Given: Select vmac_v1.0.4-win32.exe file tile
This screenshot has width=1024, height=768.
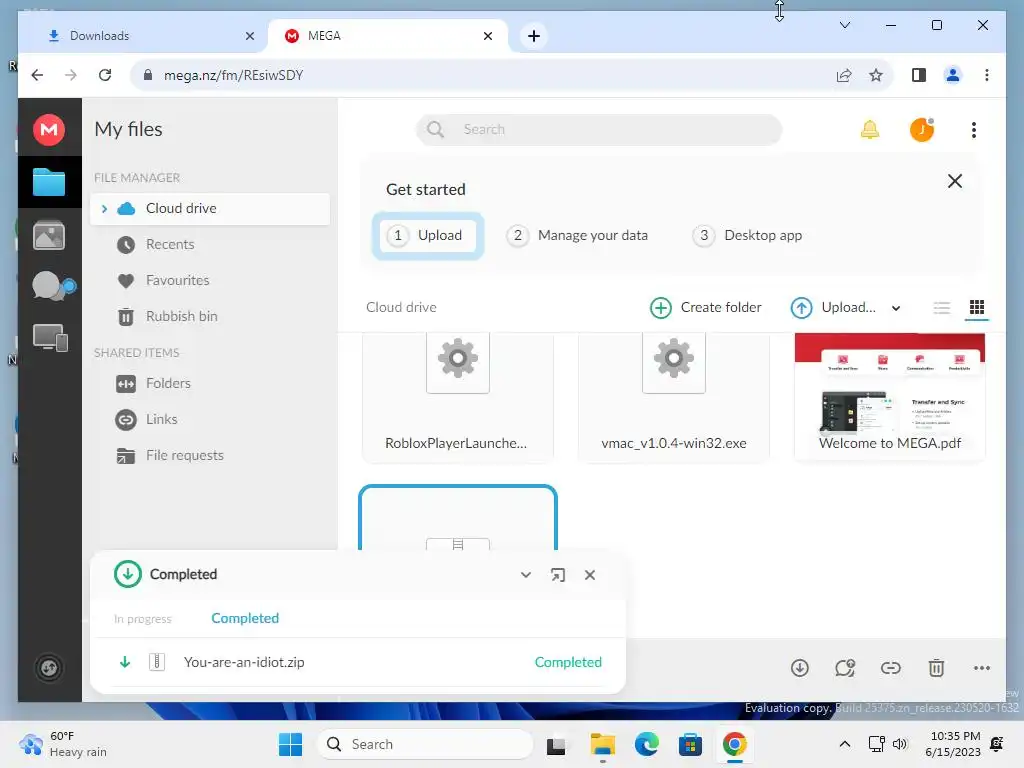Looking at the screenshot, I should (673, 397).
